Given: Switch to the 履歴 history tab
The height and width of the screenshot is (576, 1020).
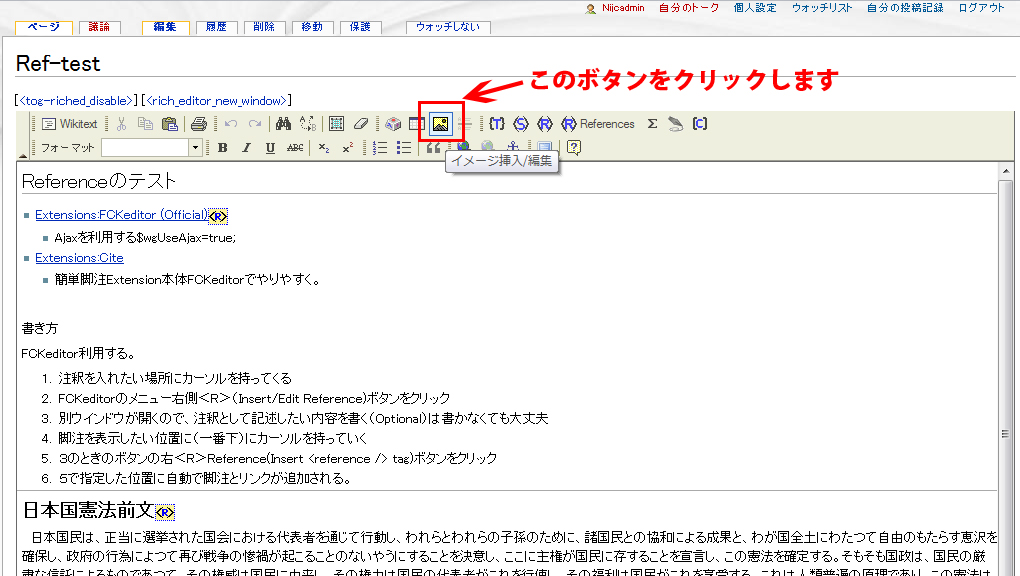Looking at the screenshot, I should (217, 27).
